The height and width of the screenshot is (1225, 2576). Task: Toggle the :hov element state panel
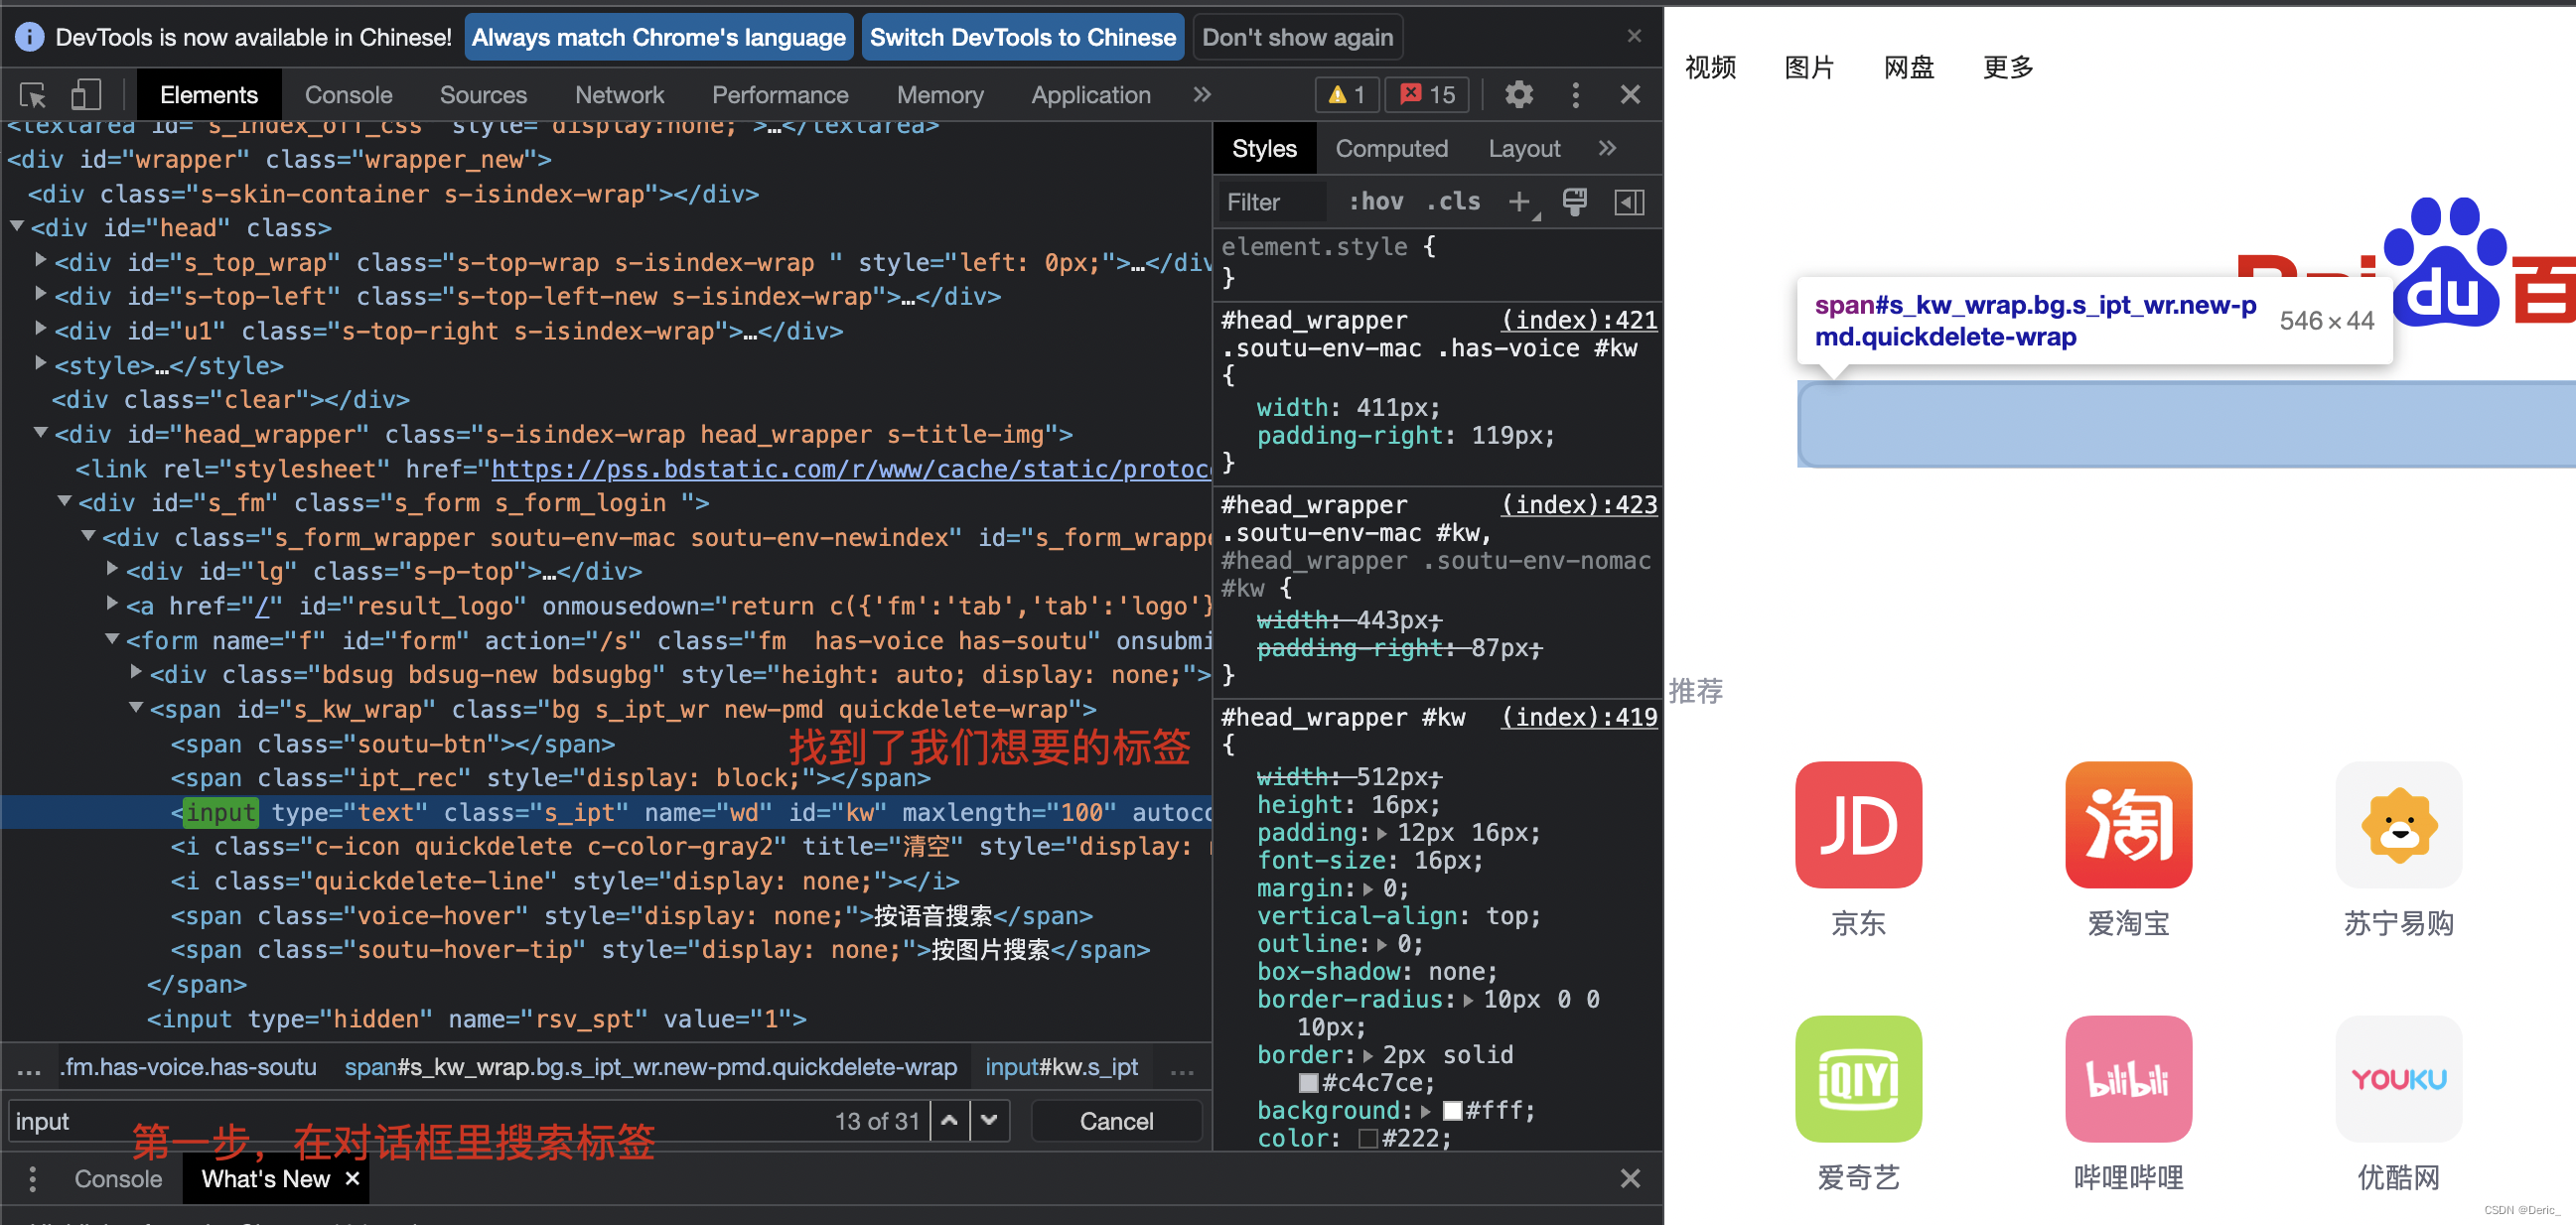click(1375, 202)
